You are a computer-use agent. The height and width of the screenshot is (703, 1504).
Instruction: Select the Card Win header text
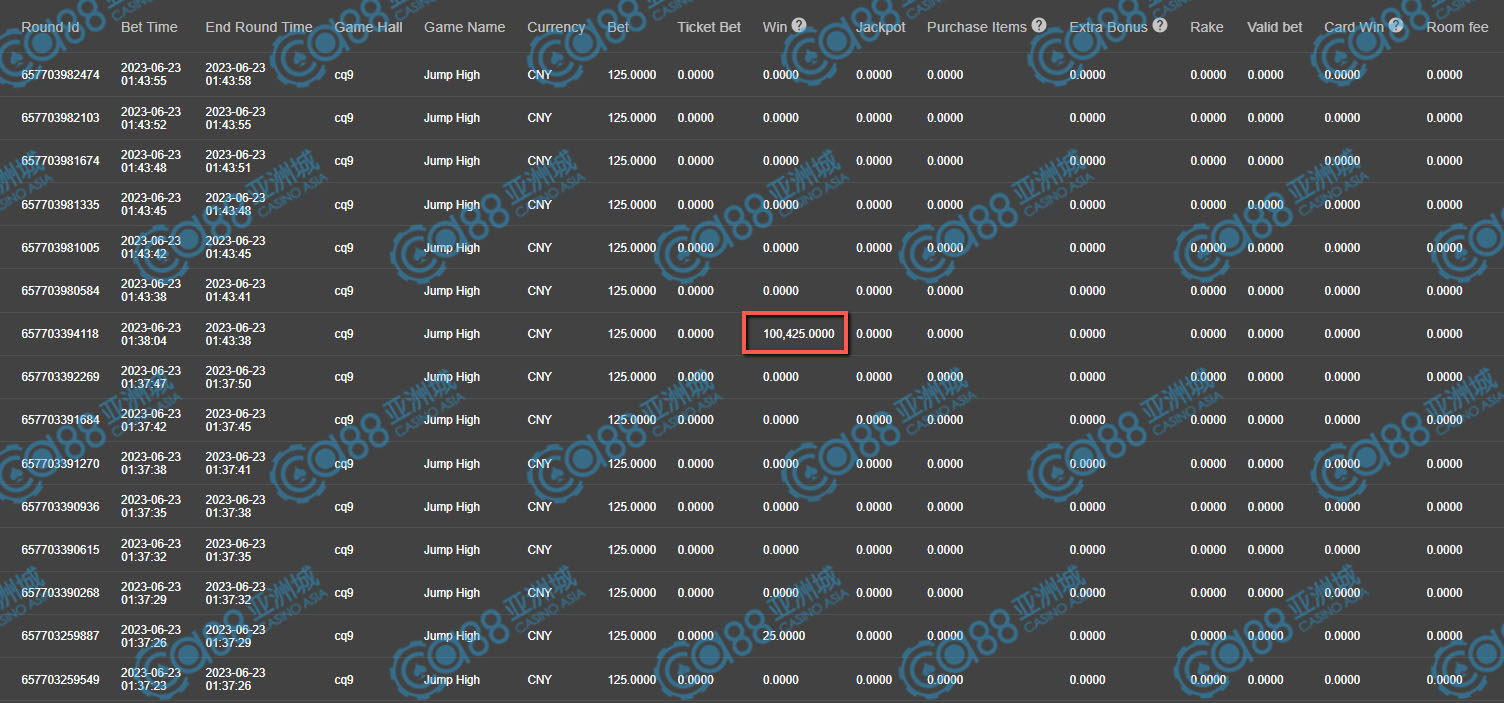(1354, 27)
